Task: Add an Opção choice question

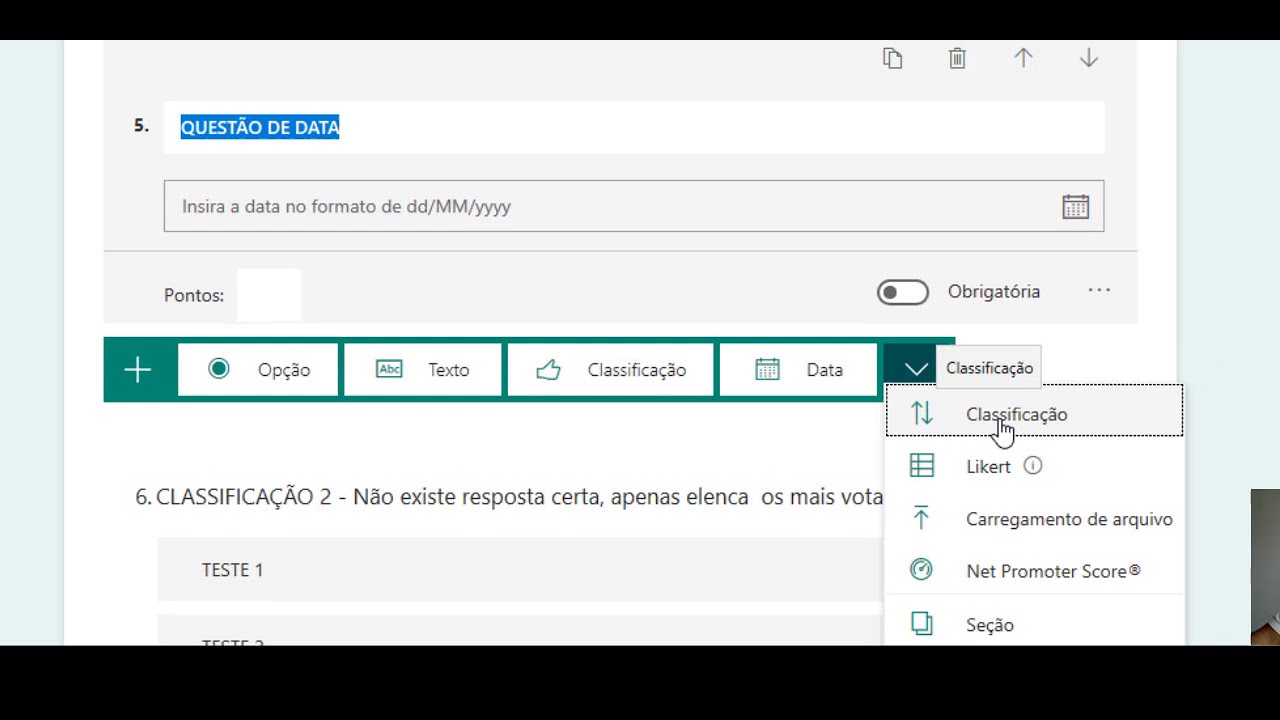Action: tap(259, 370)
